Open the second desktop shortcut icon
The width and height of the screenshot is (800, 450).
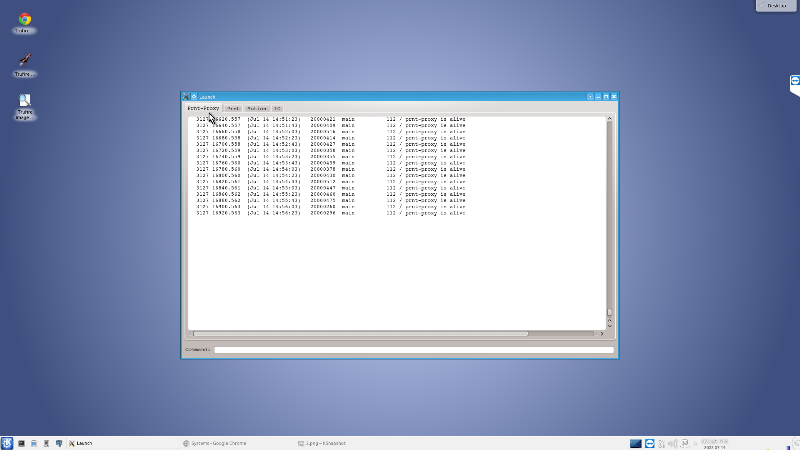[x=24, y=61]
